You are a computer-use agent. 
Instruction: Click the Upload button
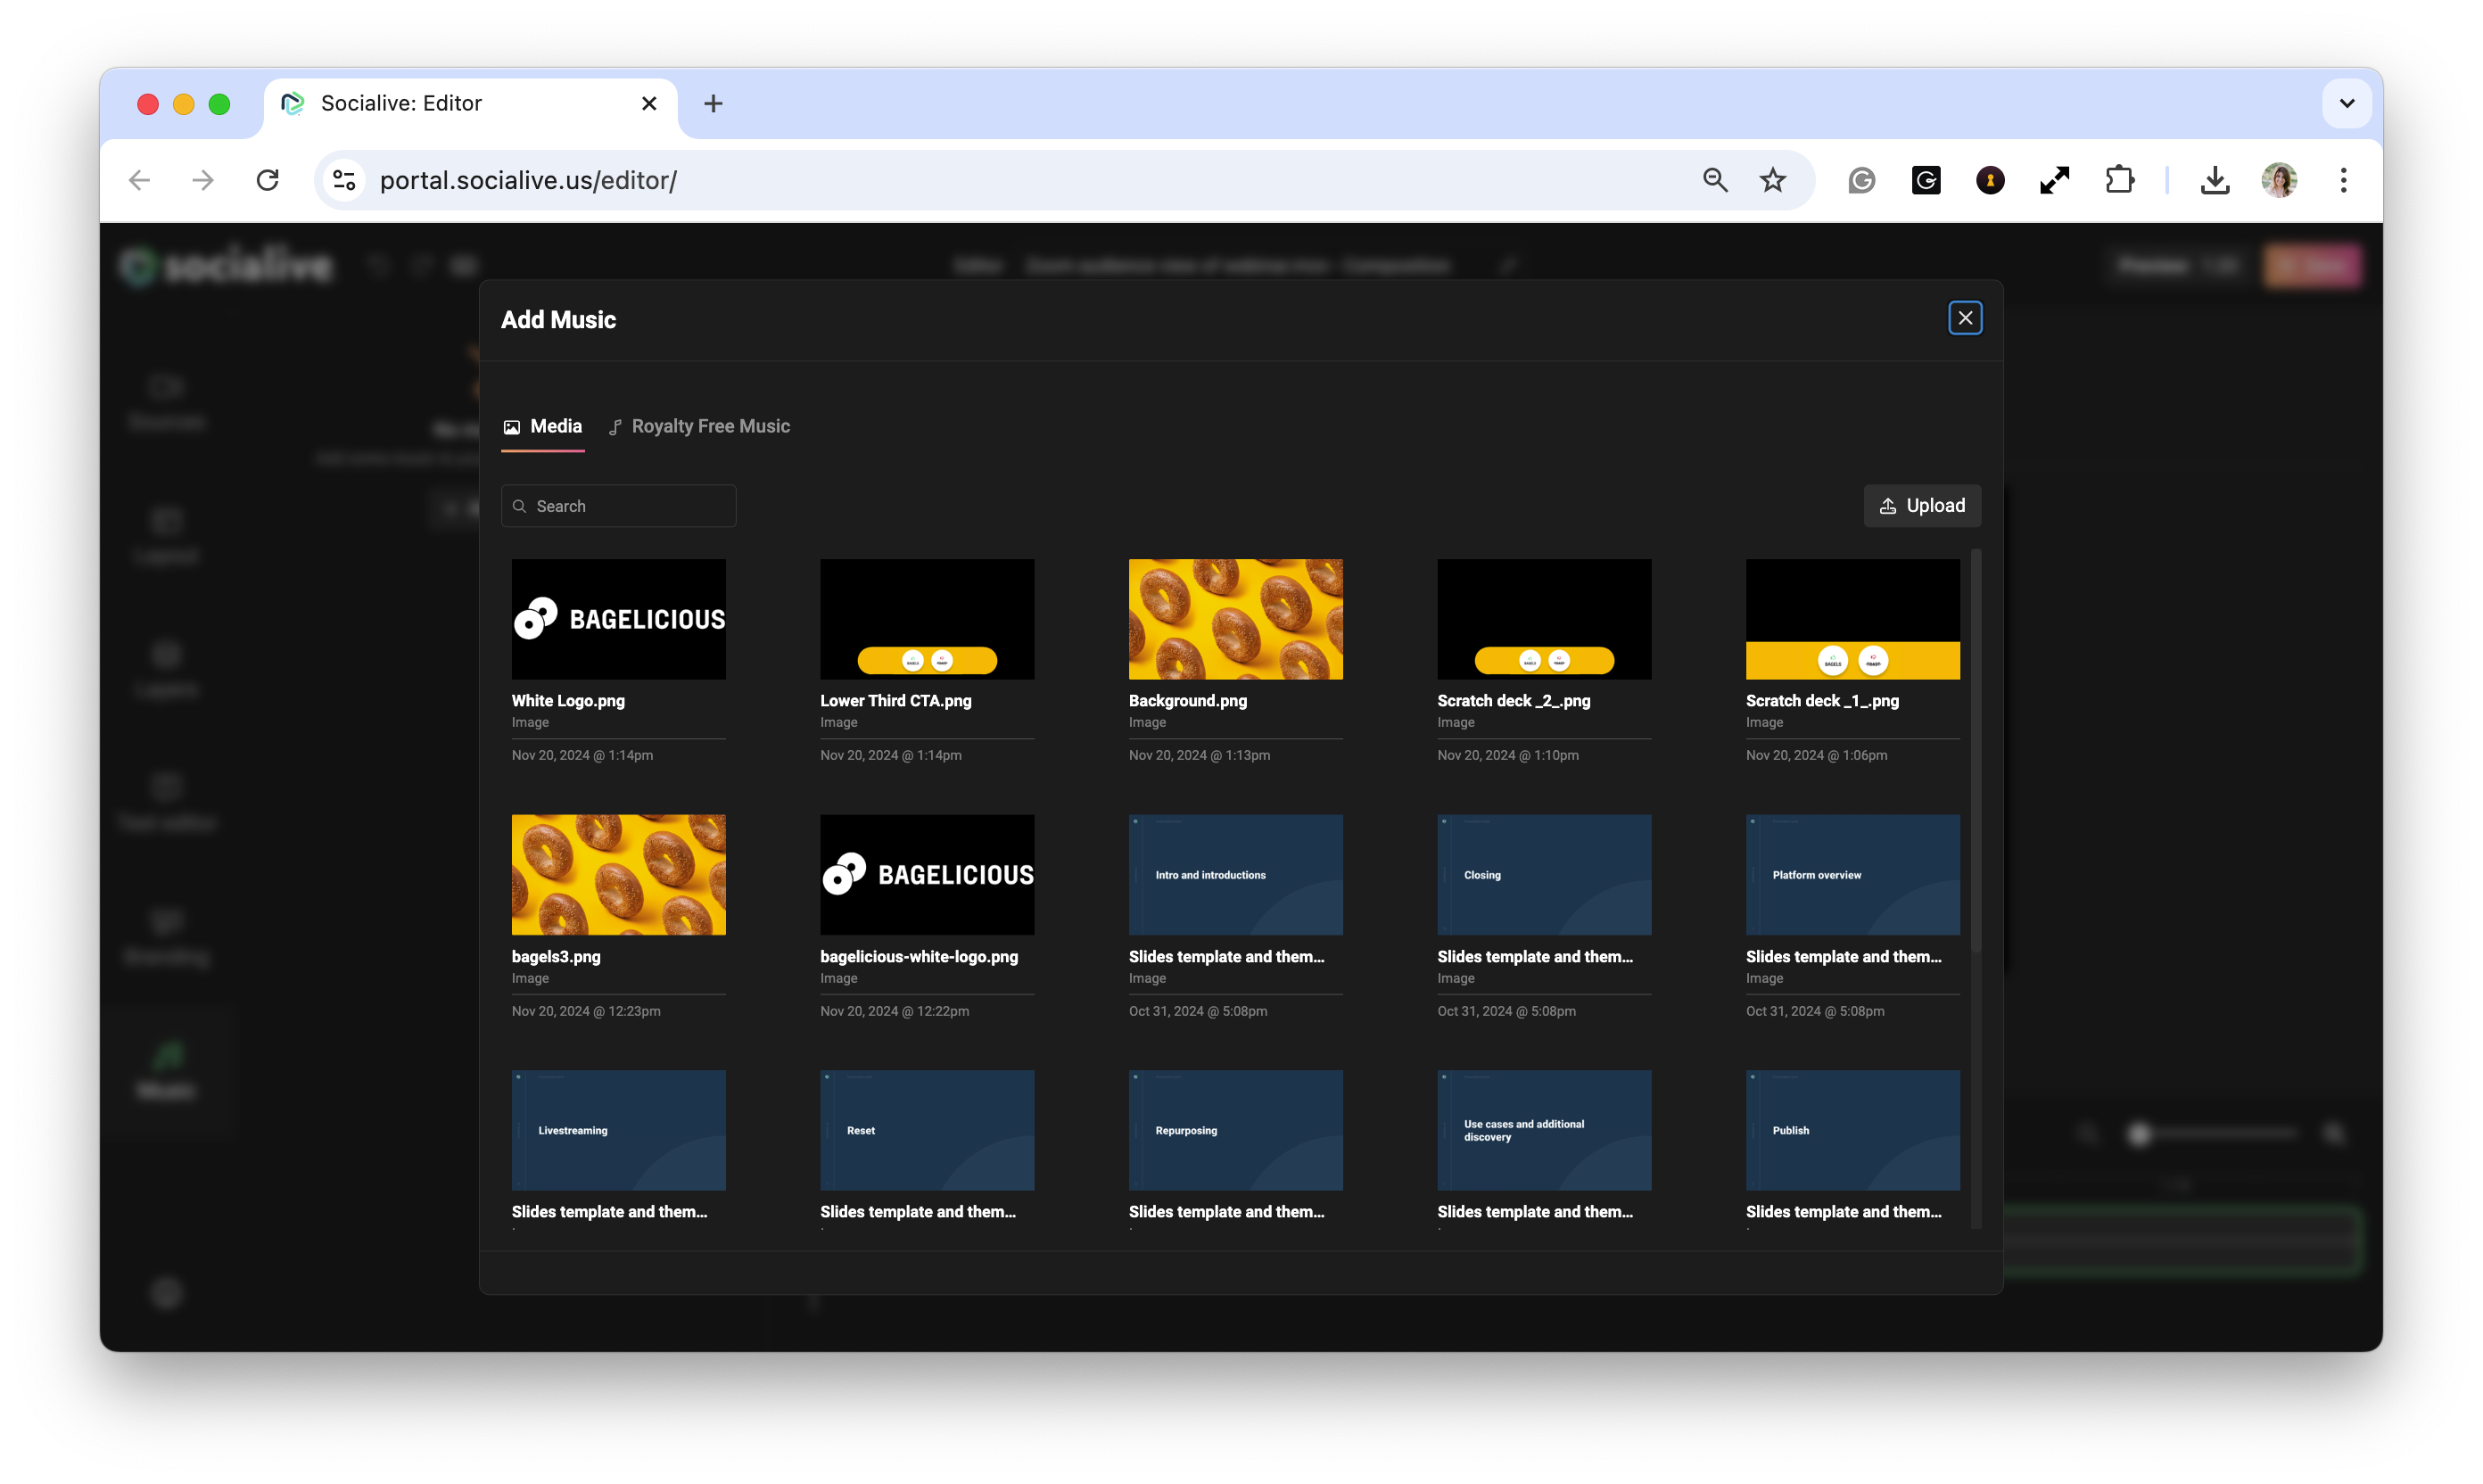1921,506
